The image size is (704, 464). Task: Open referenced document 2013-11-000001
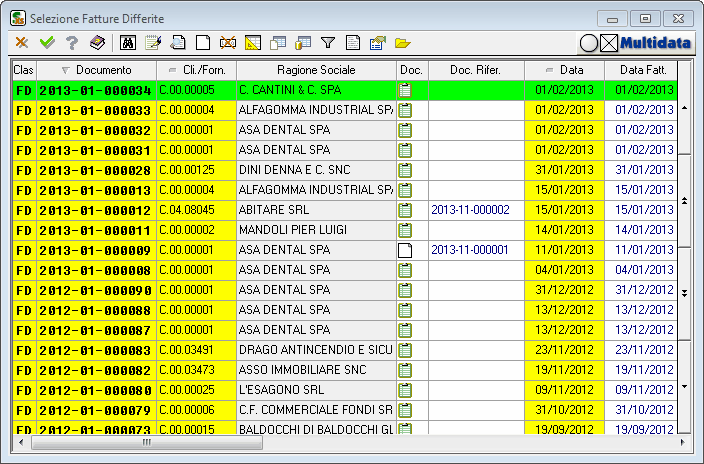pyautogui.click(x=470, y=250)
